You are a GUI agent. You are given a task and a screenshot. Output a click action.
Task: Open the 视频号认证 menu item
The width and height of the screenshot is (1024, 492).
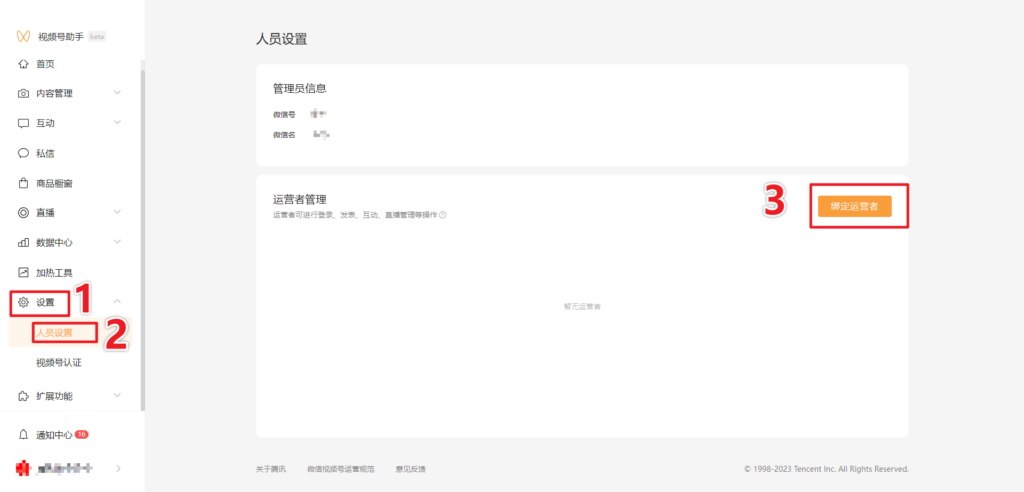[58, 362]
